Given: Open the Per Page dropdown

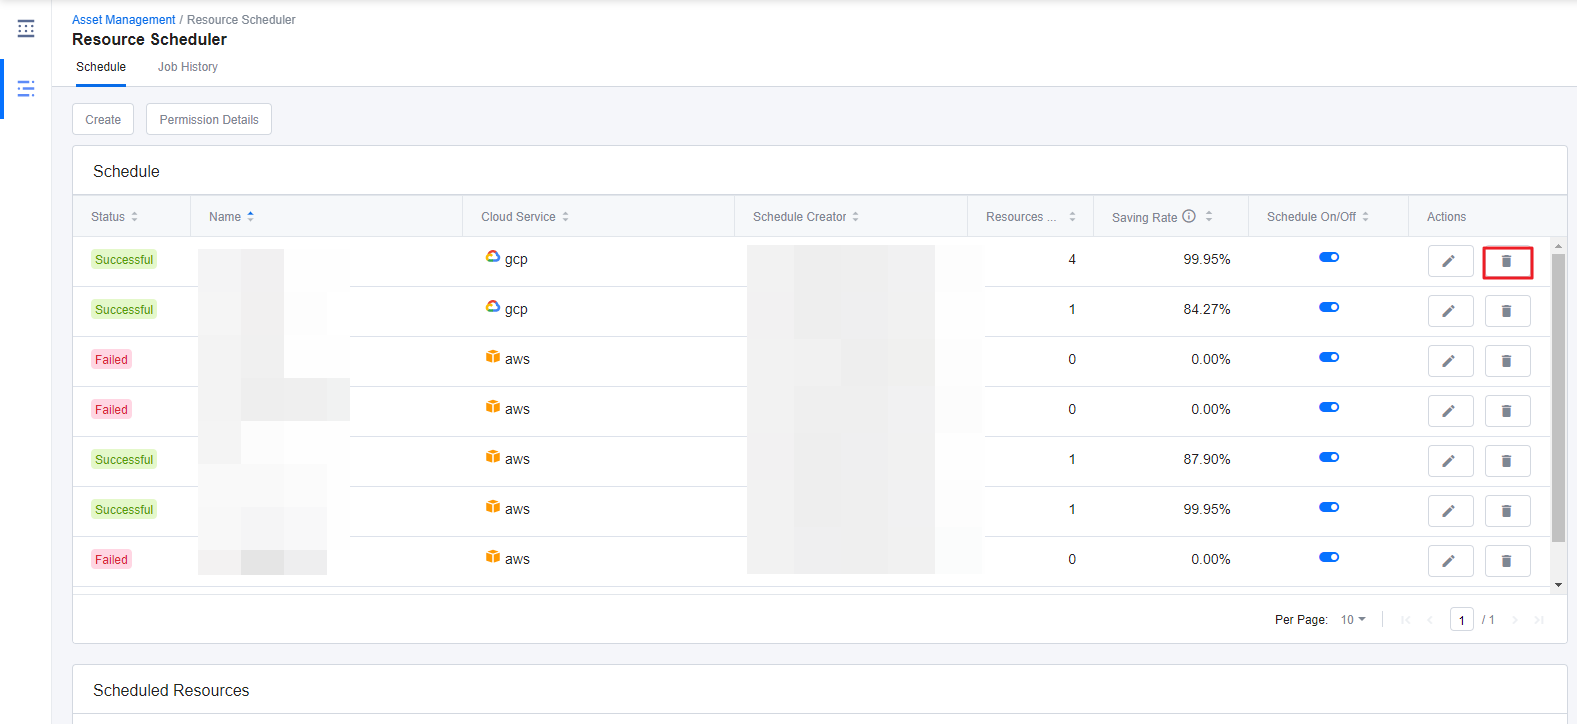Looking at the screenshot, I should point(1352,620).
